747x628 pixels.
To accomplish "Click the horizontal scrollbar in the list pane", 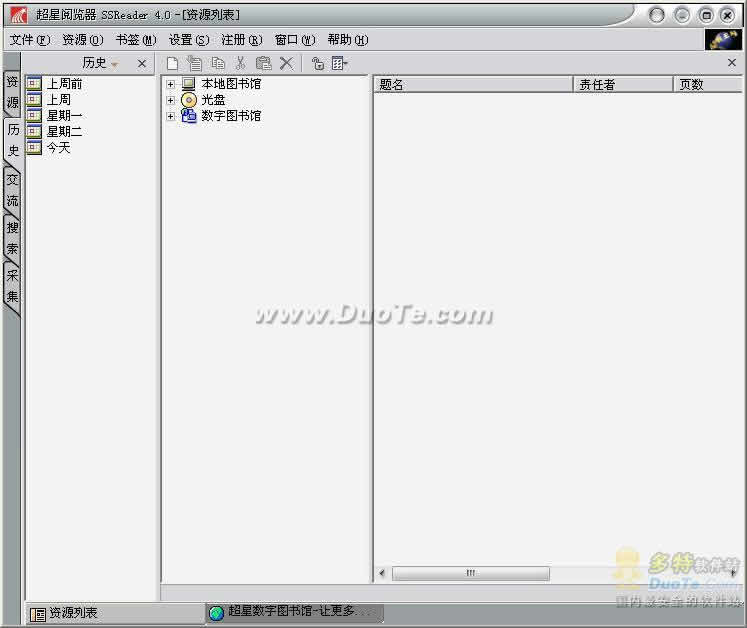I will click(x=470, y=573).
